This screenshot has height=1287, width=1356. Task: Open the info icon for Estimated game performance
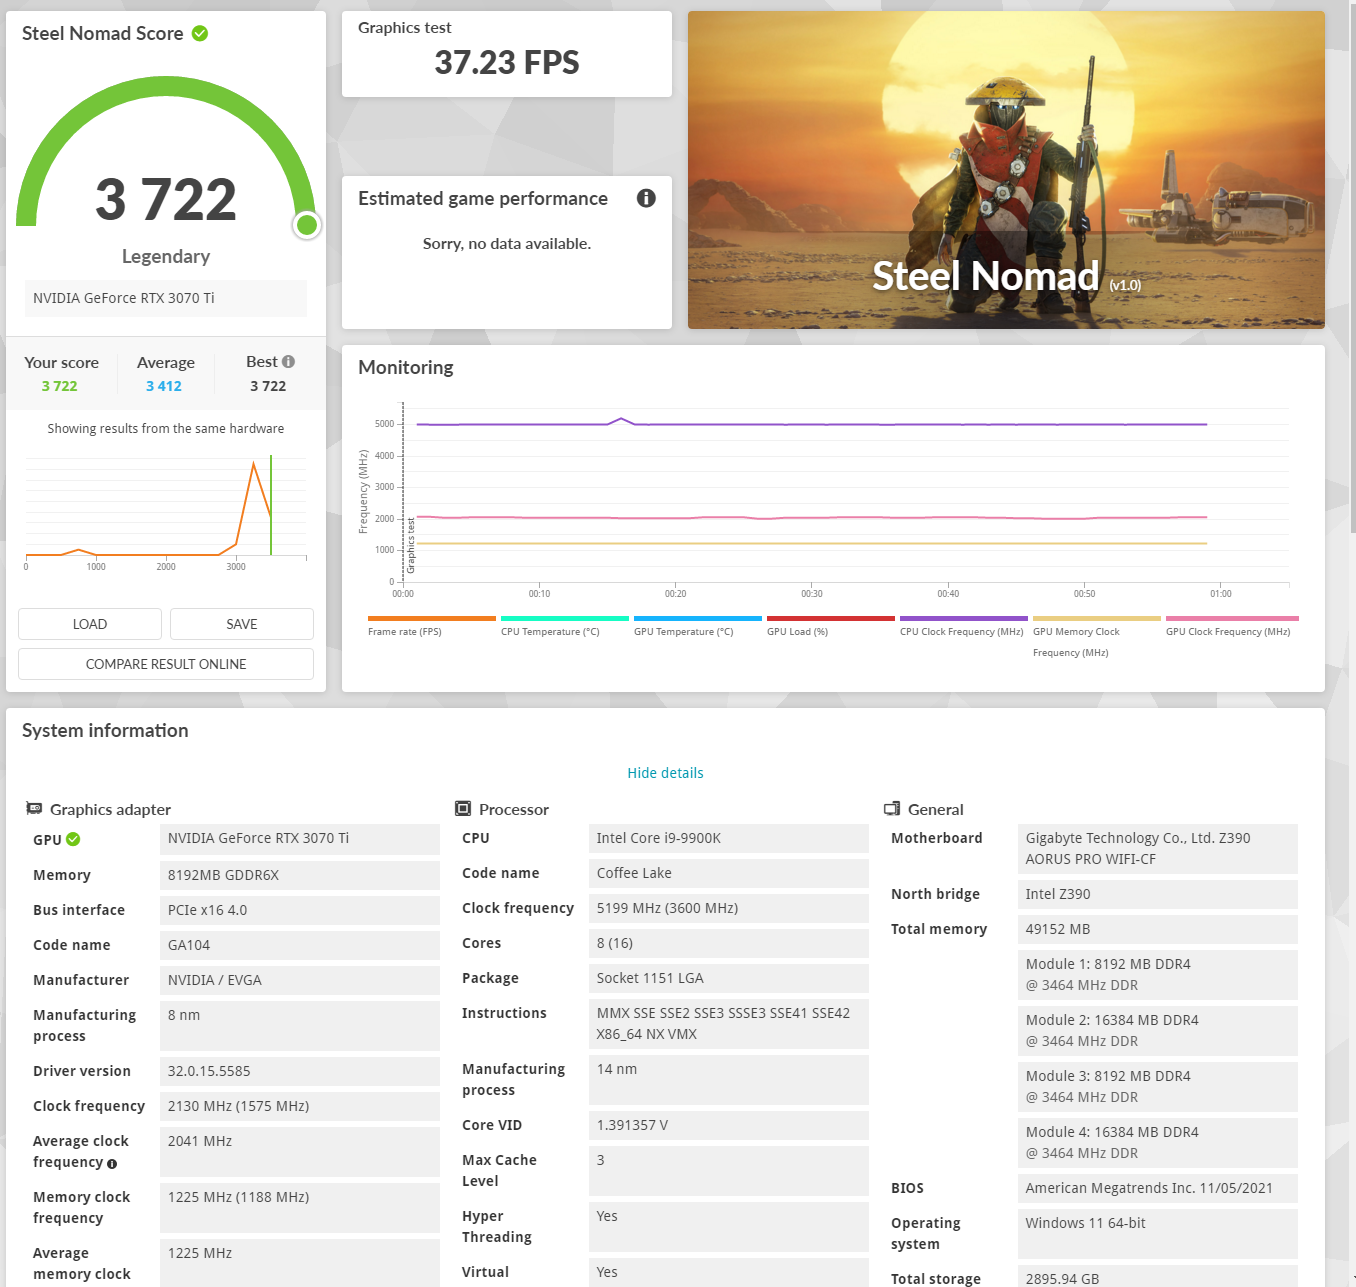pyautogui.click(x=646, y=198)
